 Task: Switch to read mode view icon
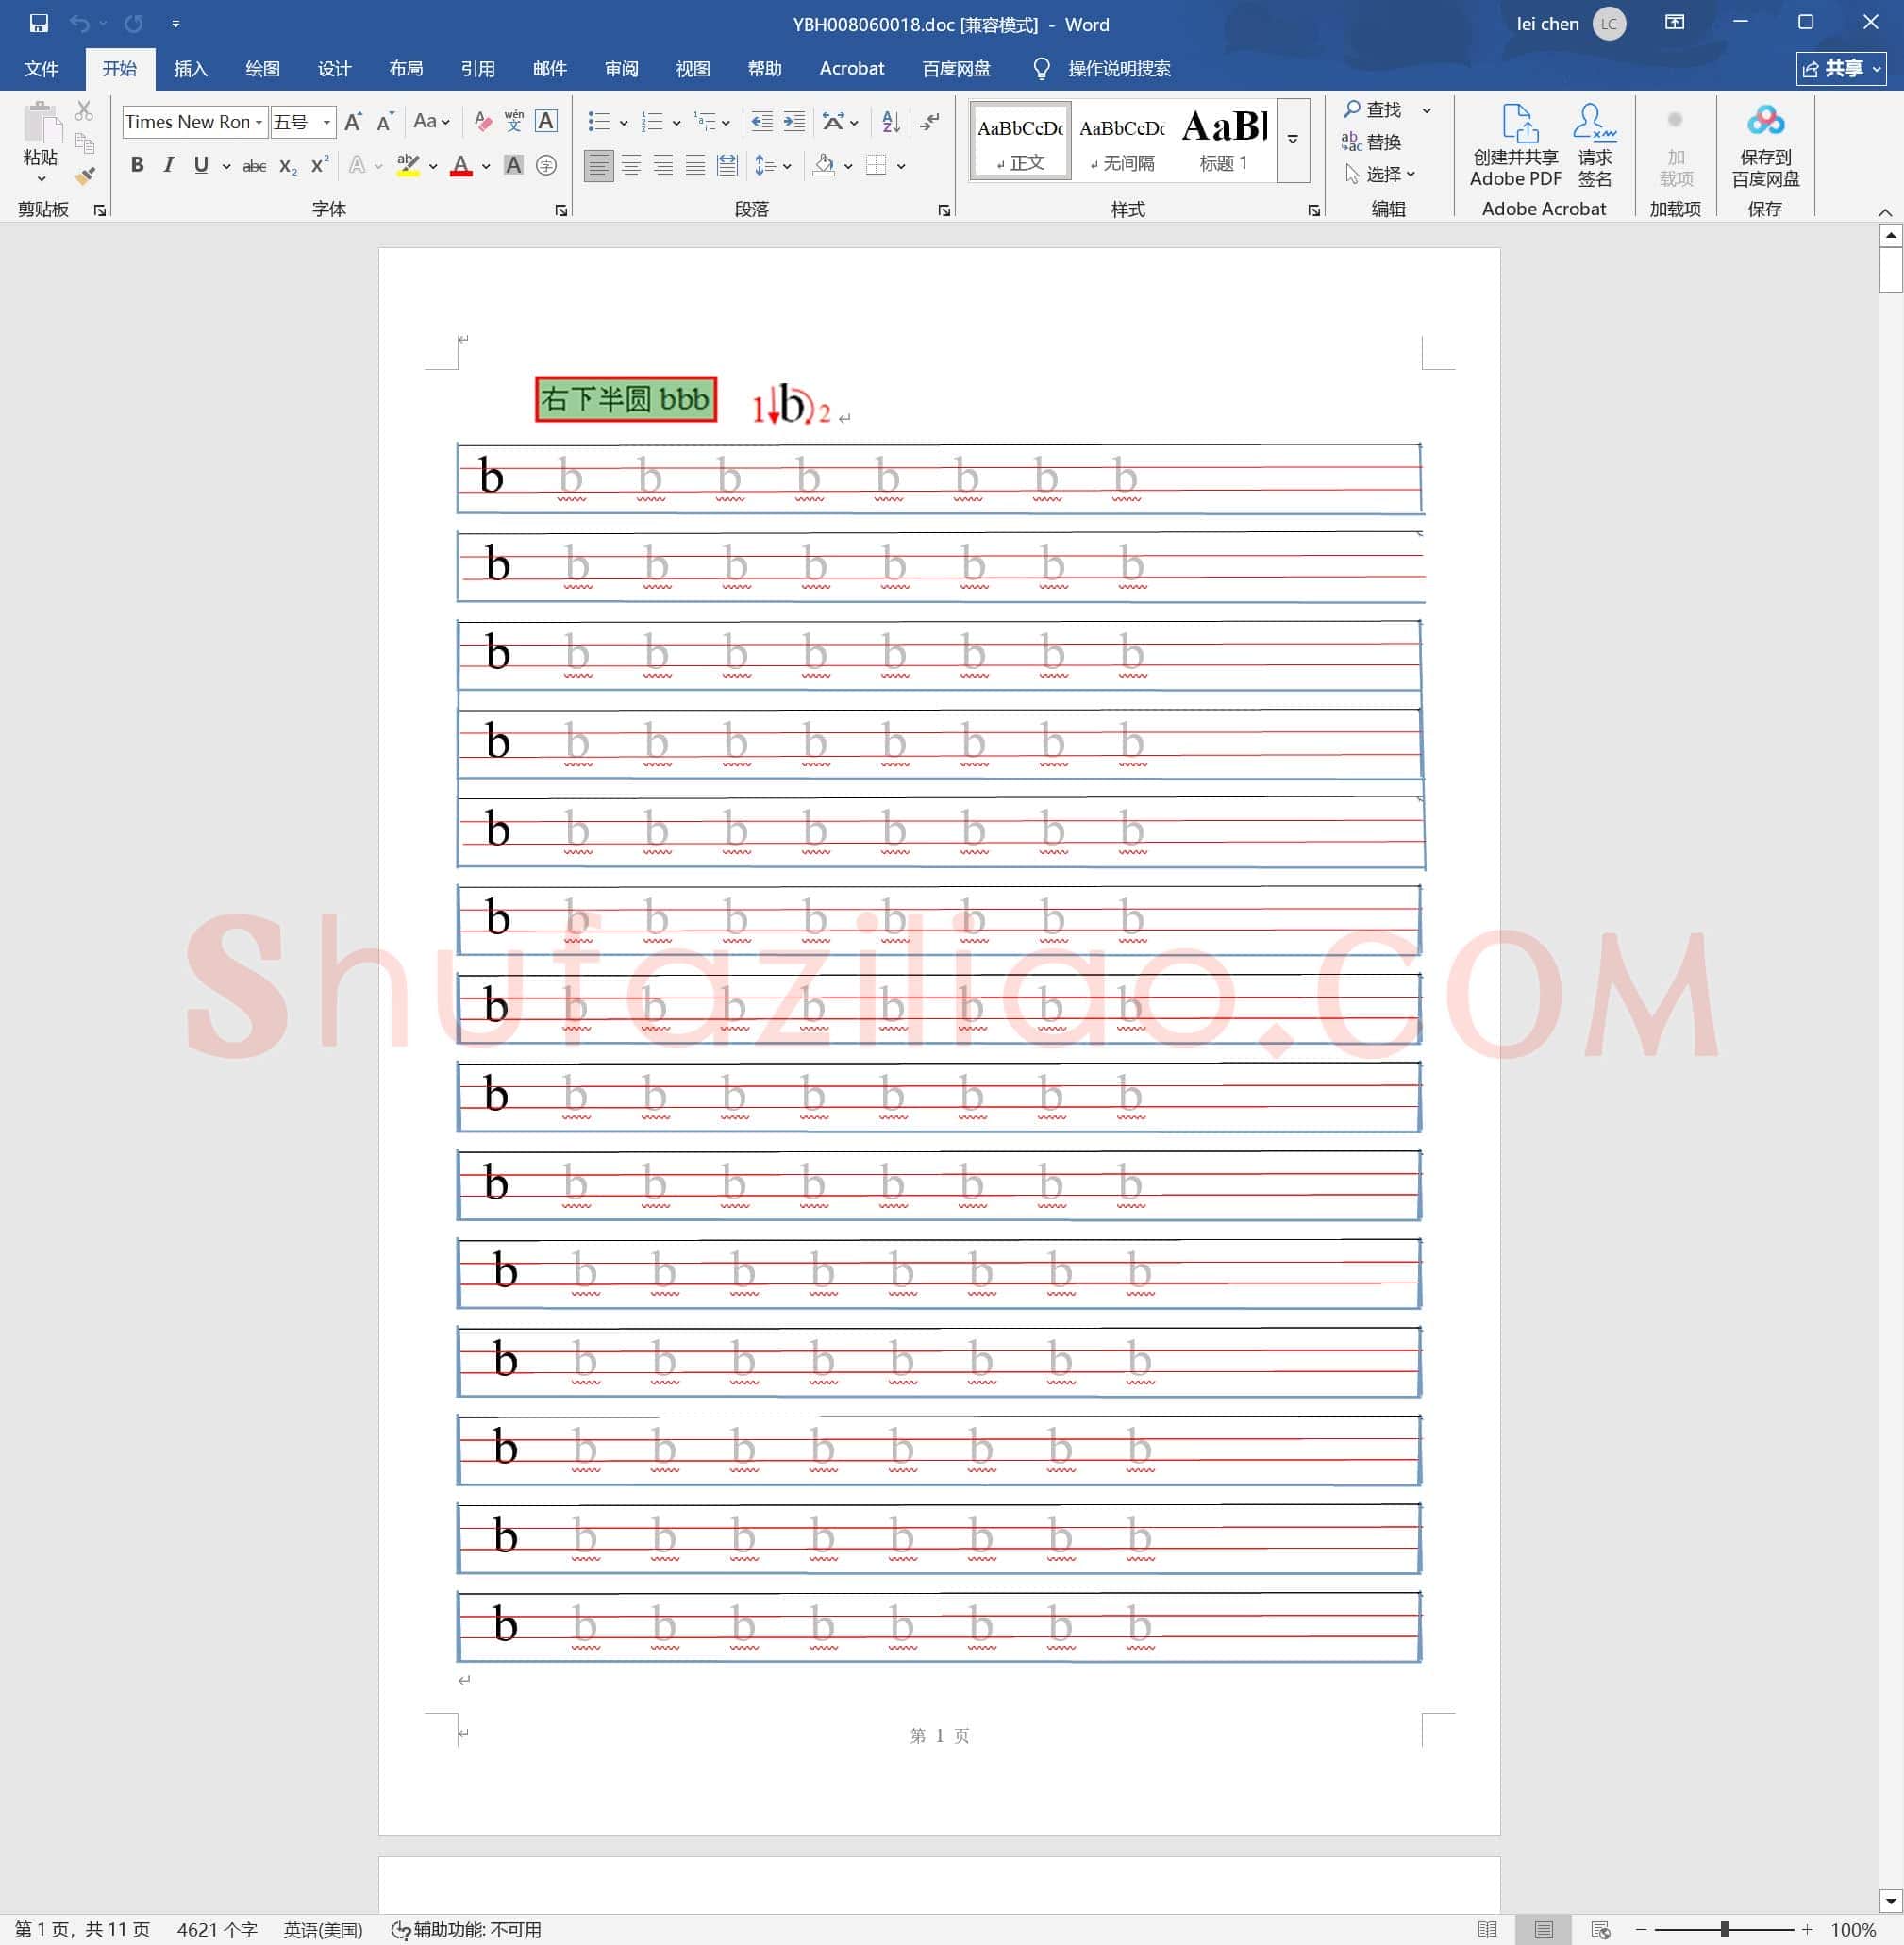click(x=1487, y=1929)
